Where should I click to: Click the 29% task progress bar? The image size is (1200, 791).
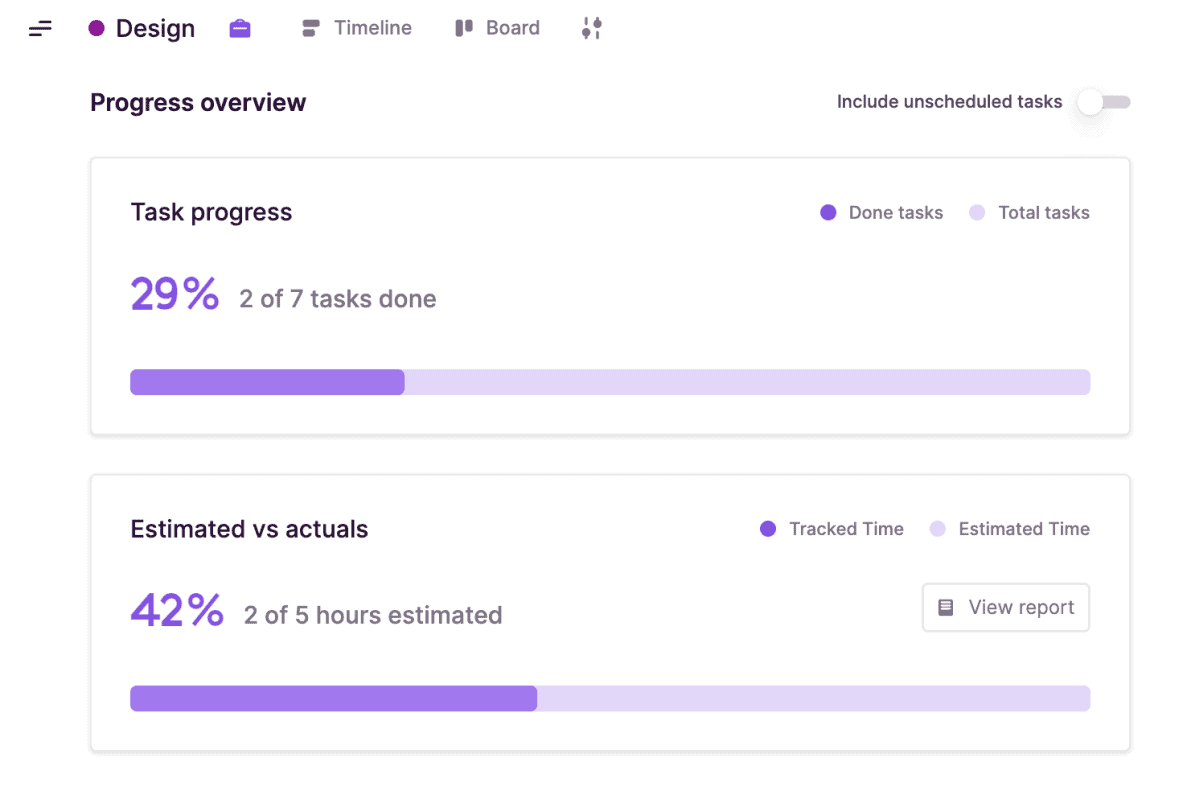pyautogui.click(x=610, y=381)
